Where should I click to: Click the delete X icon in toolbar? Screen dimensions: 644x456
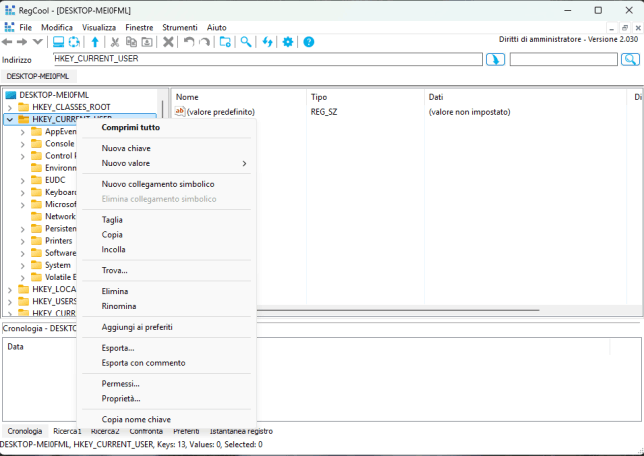(168, 42)
